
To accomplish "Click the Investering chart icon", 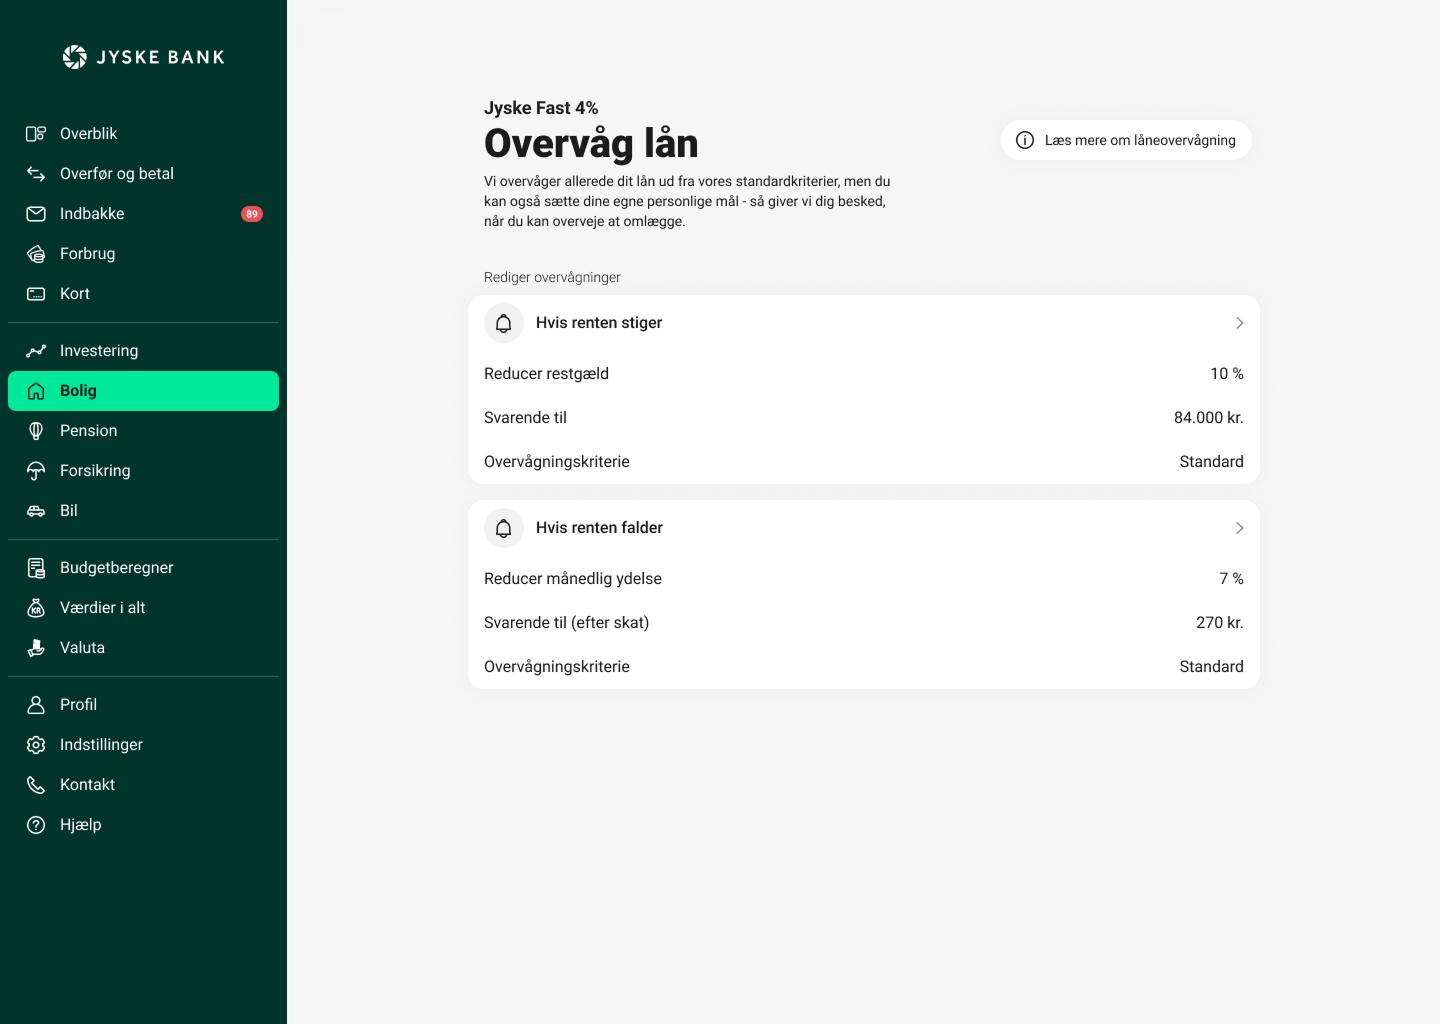I will [36, 351].
